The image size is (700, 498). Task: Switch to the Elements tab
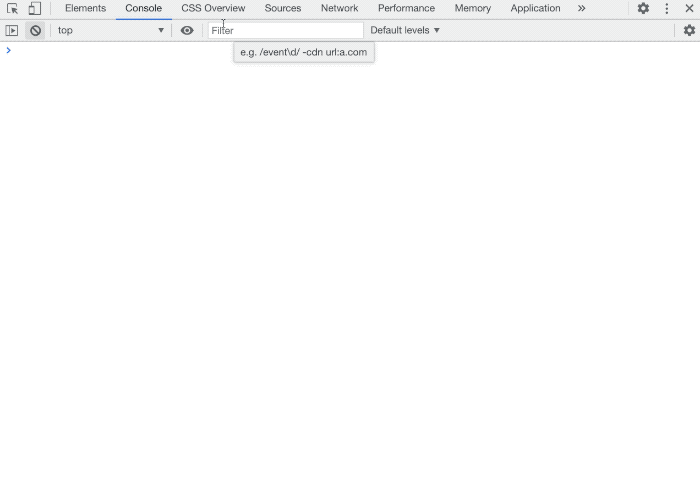(x=85, y=8)
